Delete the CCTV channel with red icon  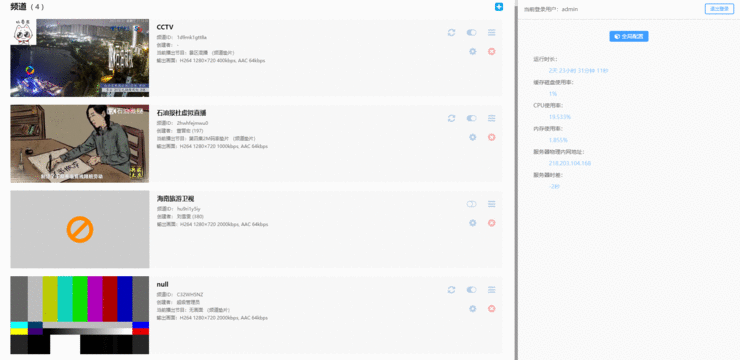point(492,51)
